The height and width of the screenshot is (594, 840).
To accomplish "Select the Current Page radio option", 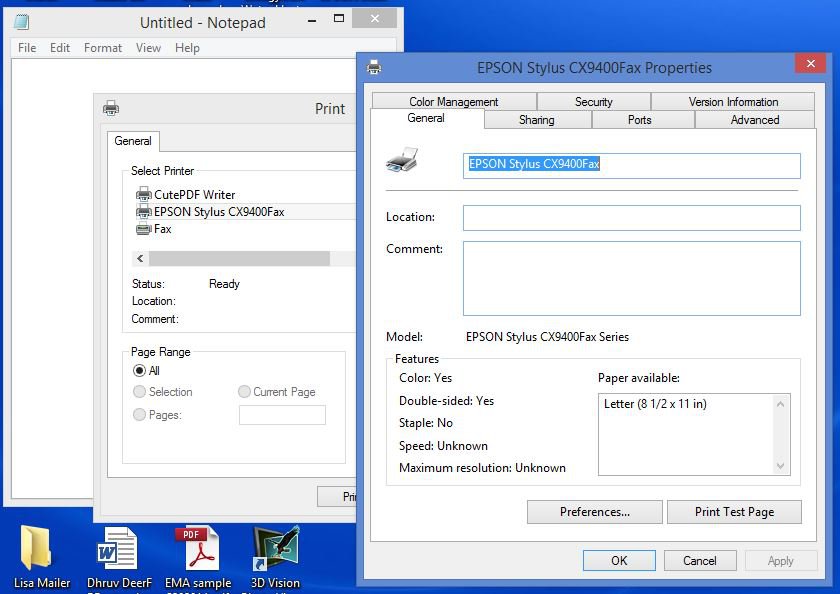I will tap(245, 392).
